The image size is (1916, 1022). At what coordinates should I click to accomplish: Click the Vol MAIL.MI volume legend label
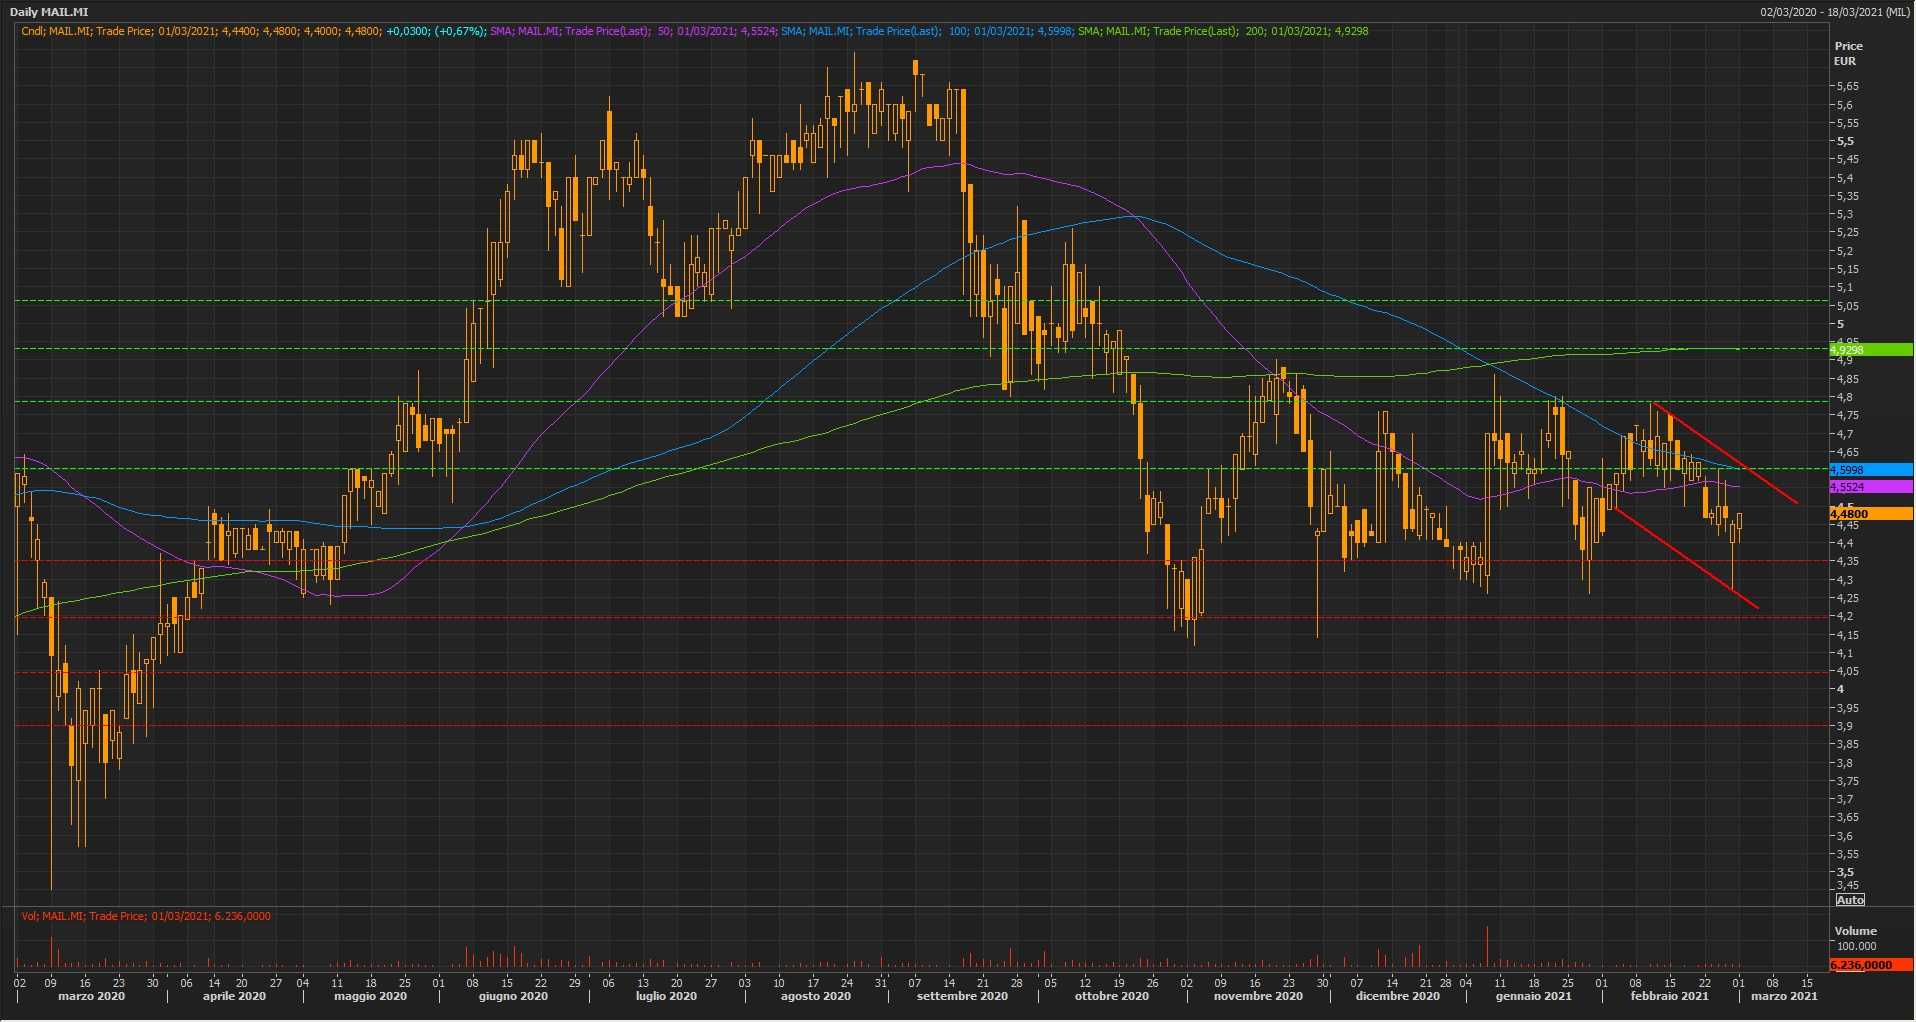(x=146, y=916)
